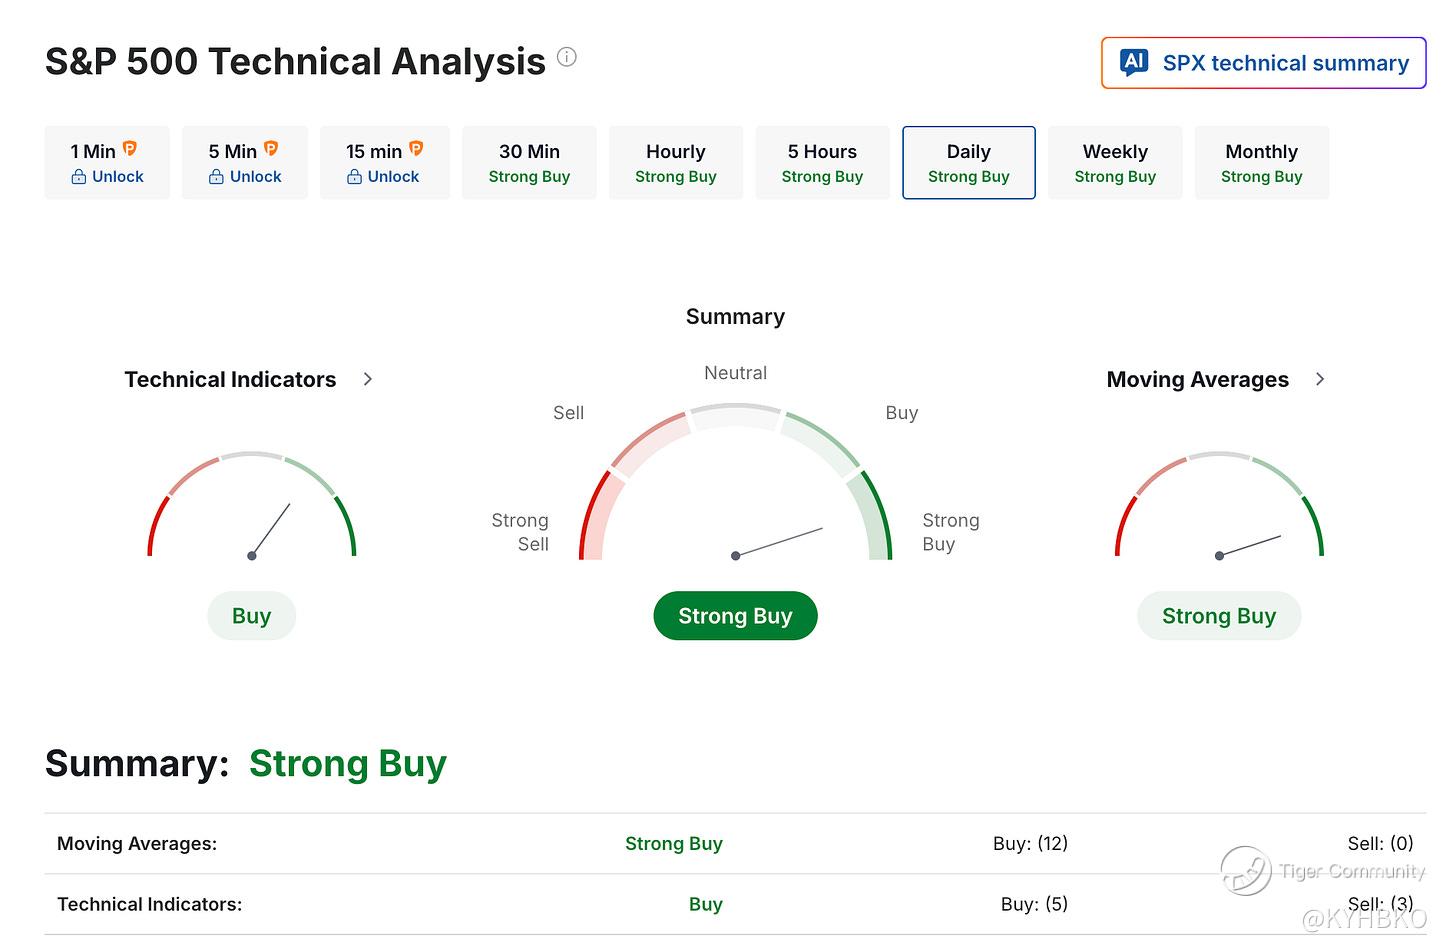The image size is (1456, 952).
Task: Expand Moving Averages via its chevron
Action: pos(1320,379)
